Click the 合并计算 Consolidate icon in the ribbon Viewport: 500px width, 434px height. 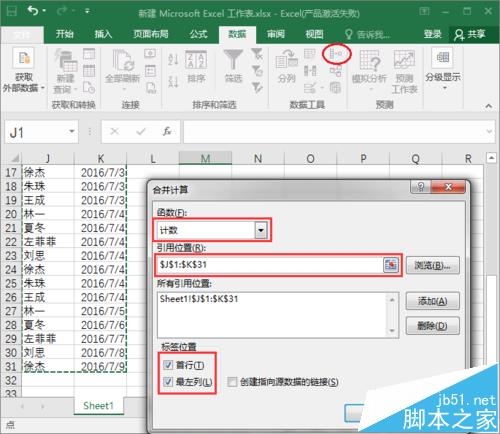pos(336,54)
